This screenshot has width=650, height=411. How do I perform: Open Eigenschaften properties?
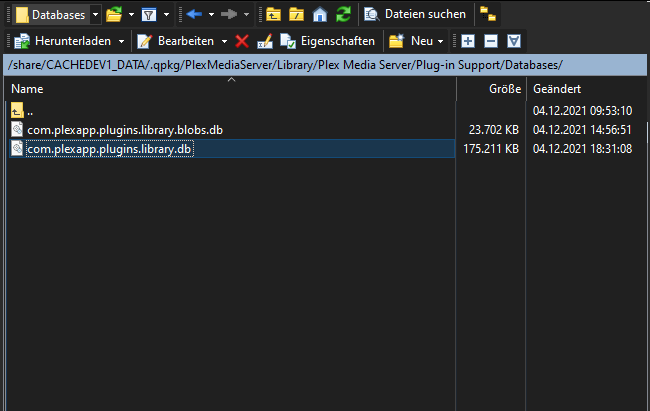point(327,41)
